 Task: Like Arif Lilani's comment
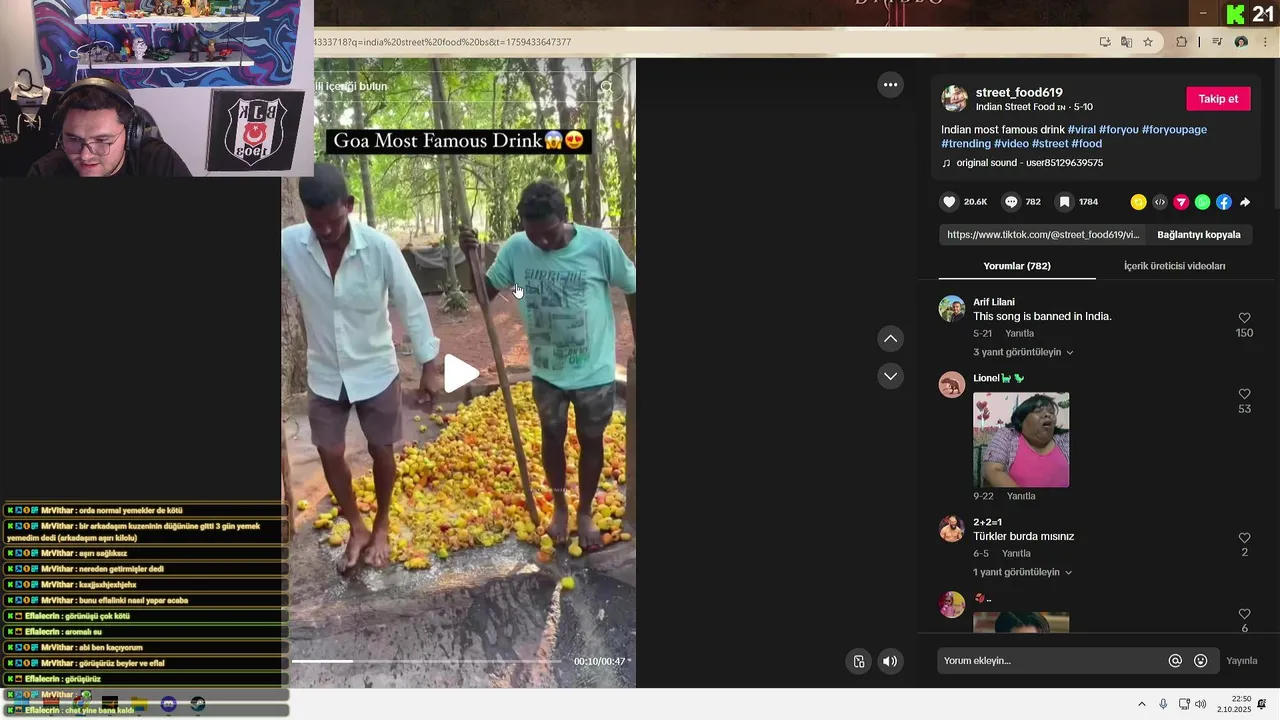1244,318
